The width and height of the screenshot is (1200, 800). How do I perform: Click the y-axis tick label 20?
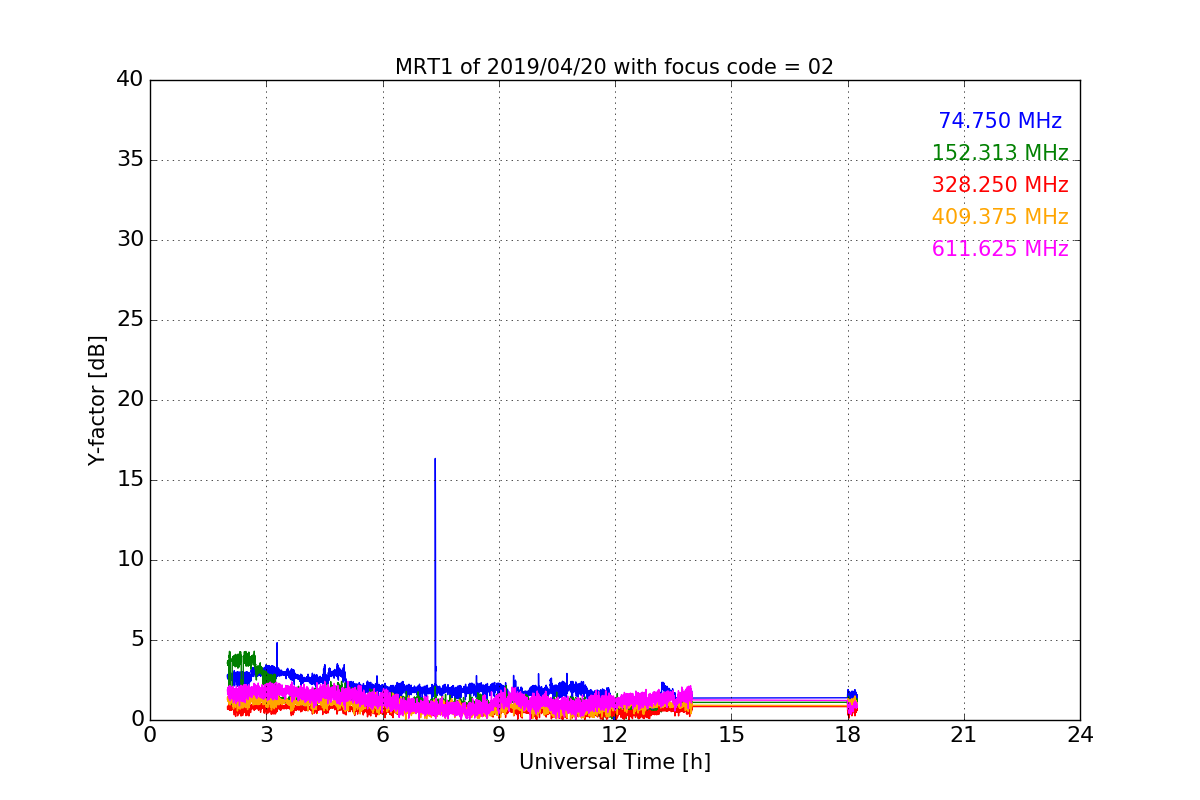tap(129, 400)
